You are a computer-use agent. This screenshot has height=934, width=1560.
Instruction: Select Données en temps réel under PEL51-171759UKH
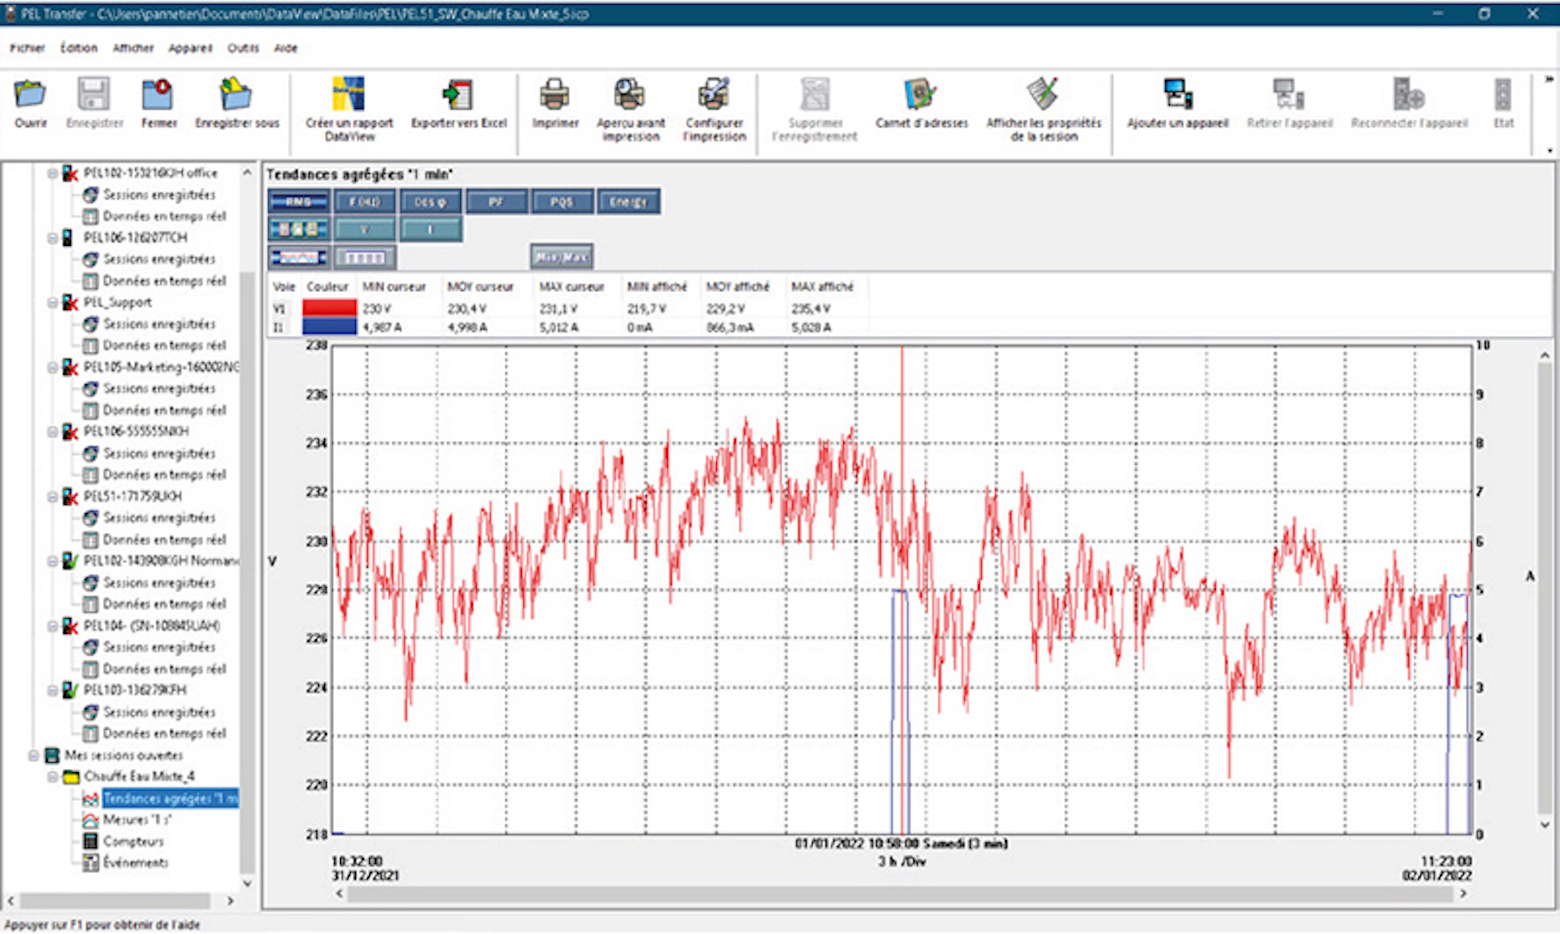(x=165, y=540)
